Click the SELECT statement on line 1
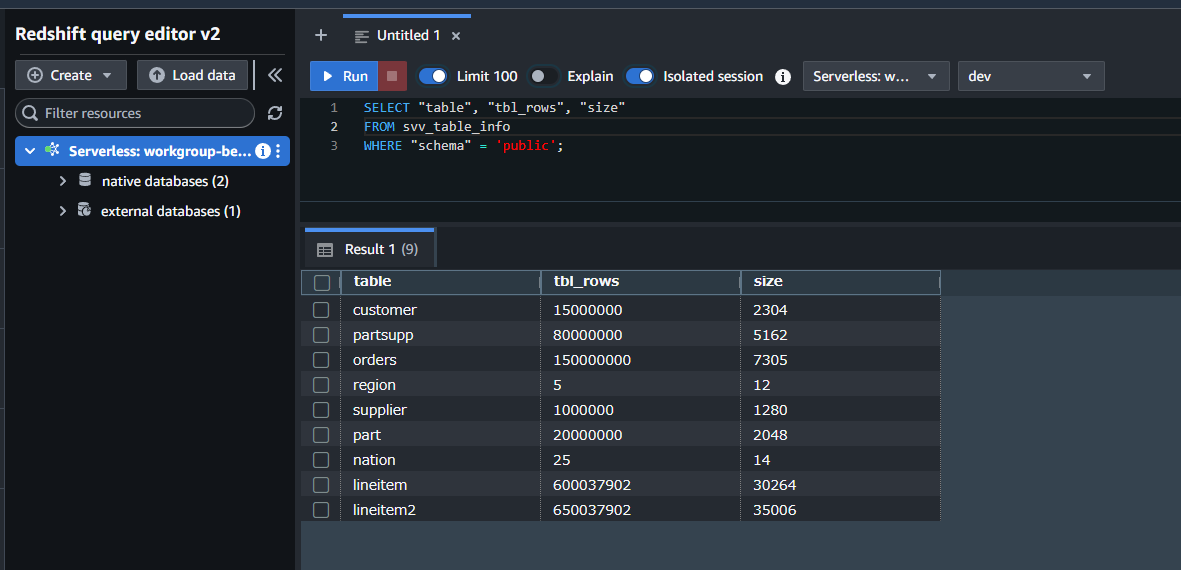 point(494,108)
